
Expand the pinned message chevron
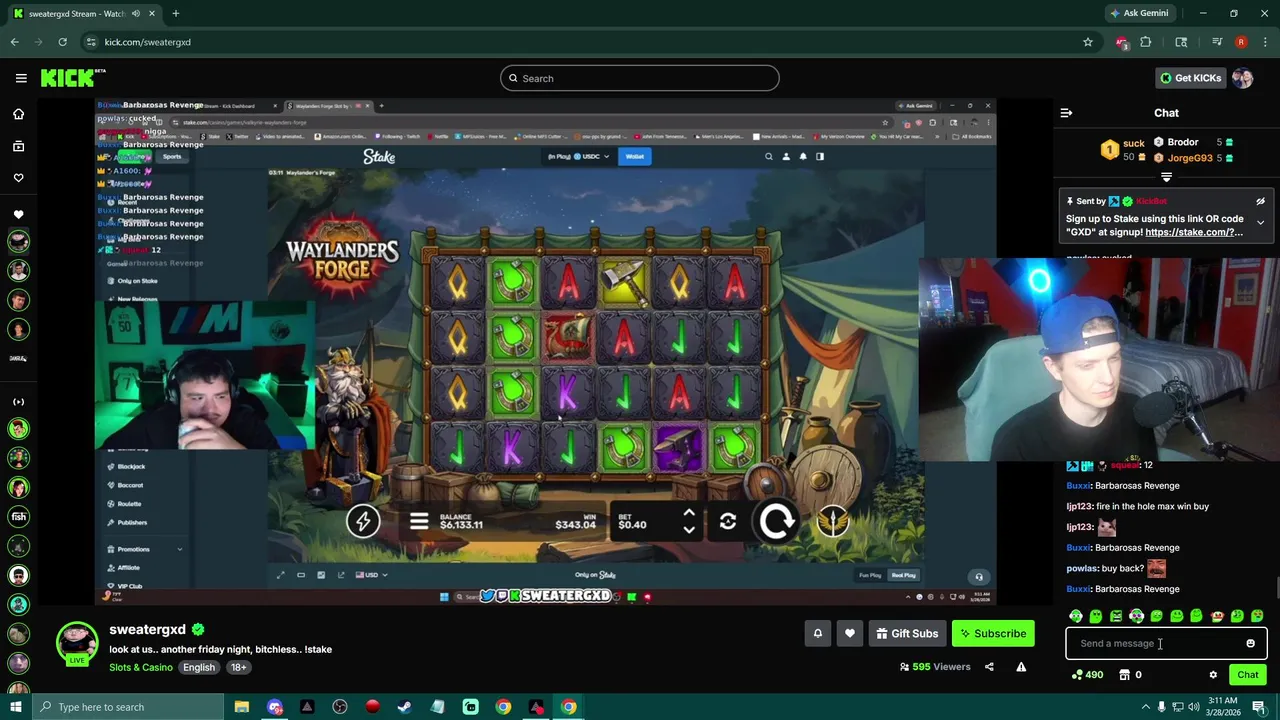click(x=1260, y=222)
